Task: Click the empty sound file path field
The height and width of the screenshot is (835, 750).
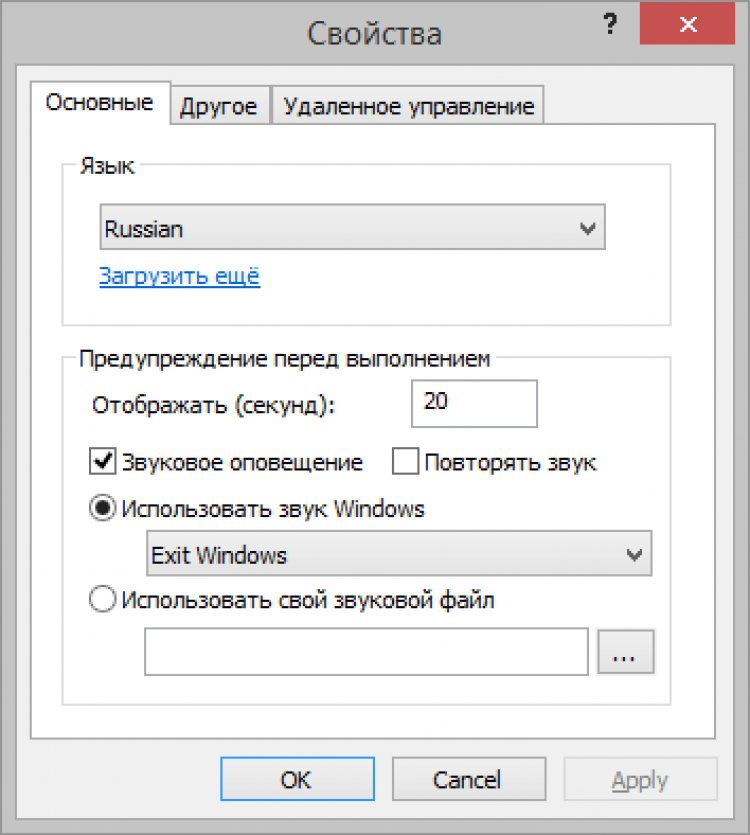Action: 366,653
